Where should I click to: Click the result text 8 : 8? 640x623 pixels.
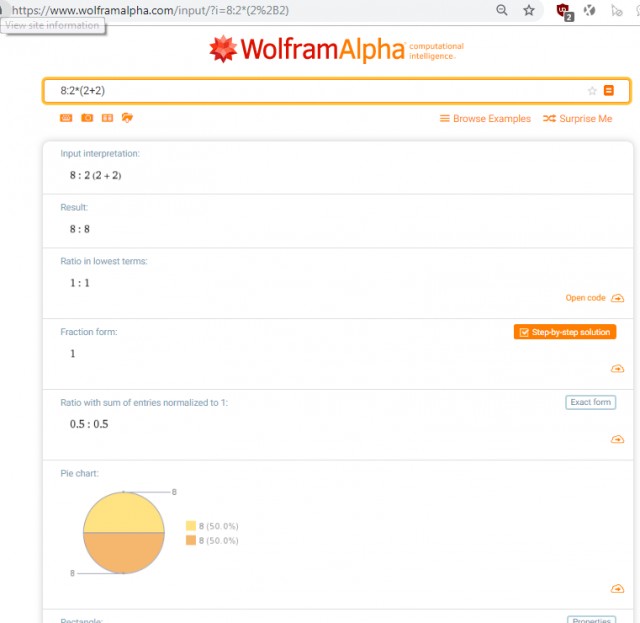point(80,229)
